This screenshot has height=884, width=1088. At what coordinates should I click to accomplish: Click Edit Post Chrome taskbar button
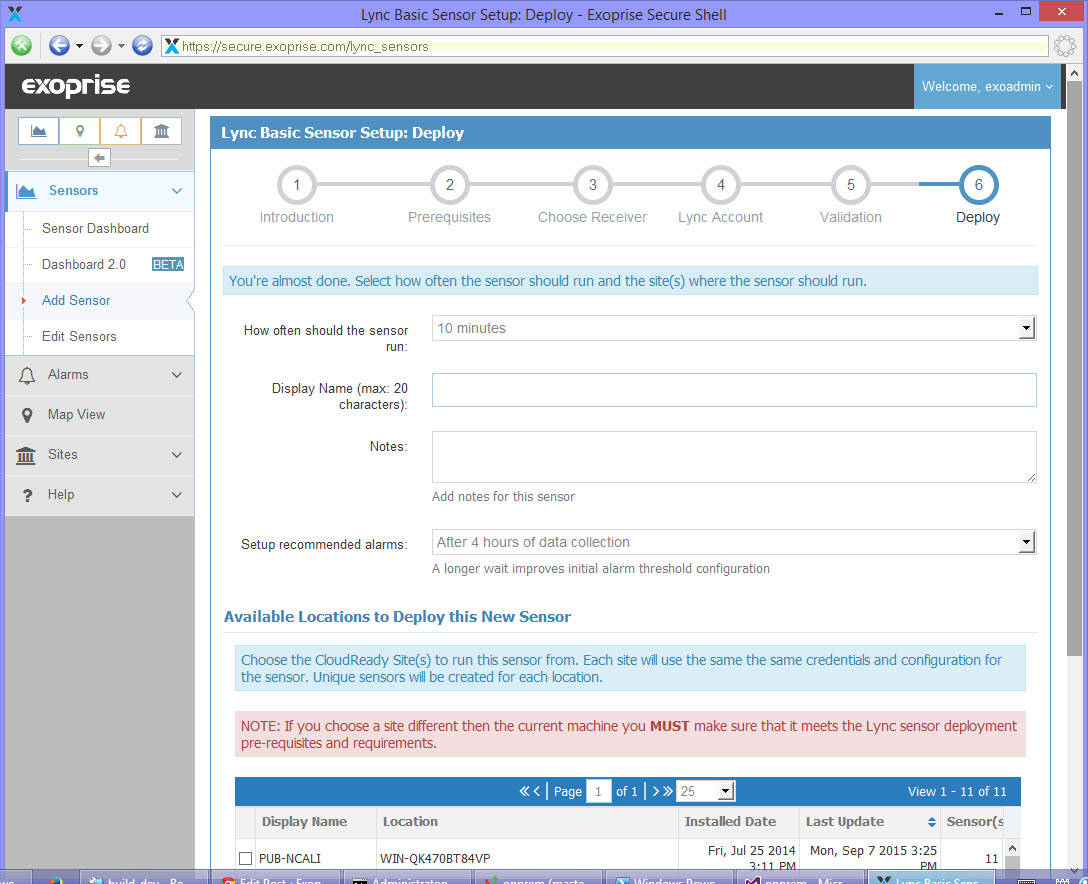tap(275, 878)
